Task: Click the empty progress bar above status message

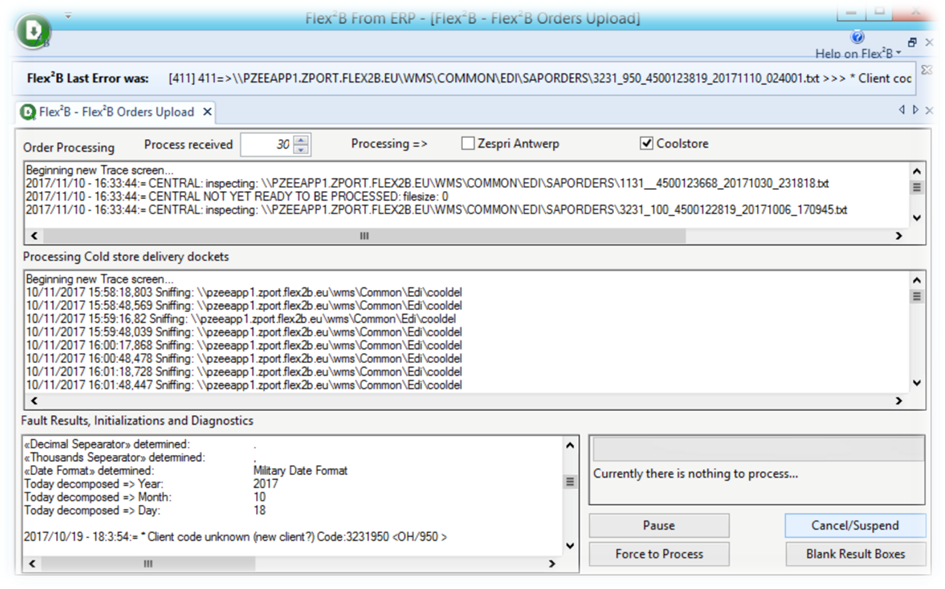Action: click(758, 449)
